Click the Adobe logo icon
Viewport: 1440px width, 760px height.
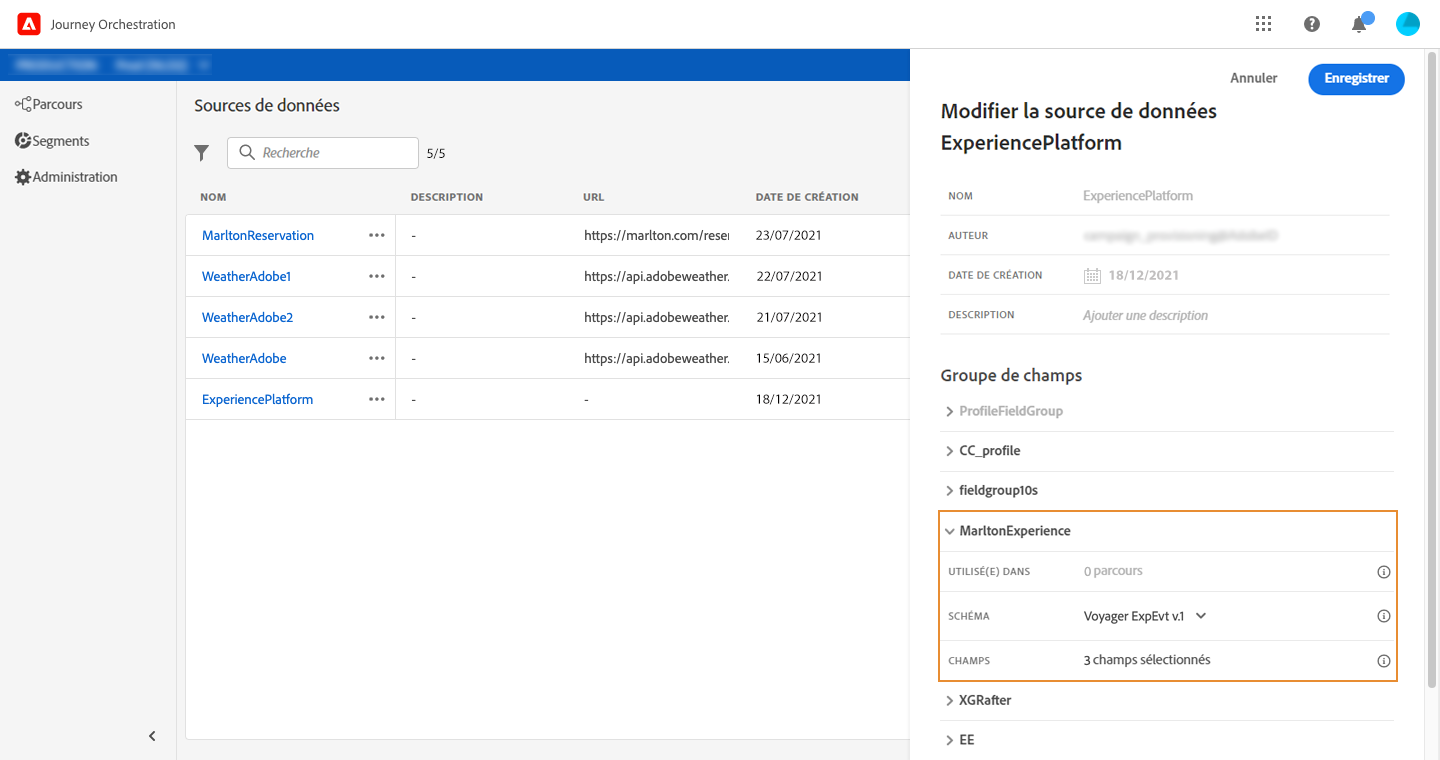pos(29,24)
